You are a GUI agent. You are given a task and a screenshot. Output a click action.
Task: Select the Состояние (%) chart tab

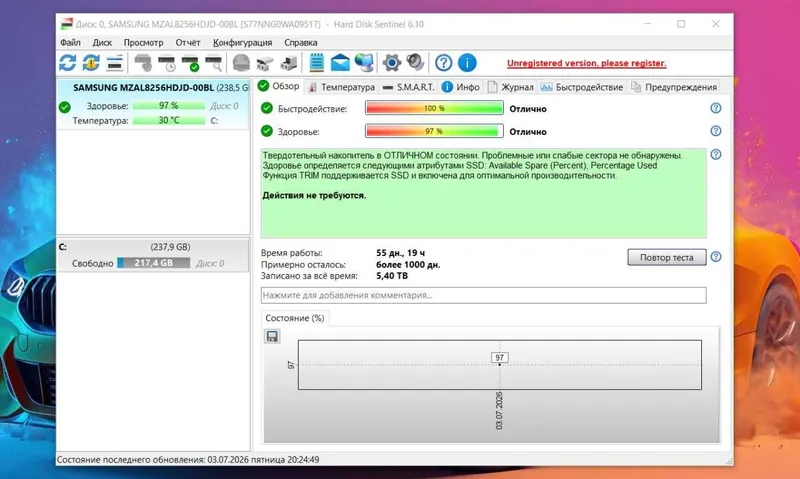point(295,318)
